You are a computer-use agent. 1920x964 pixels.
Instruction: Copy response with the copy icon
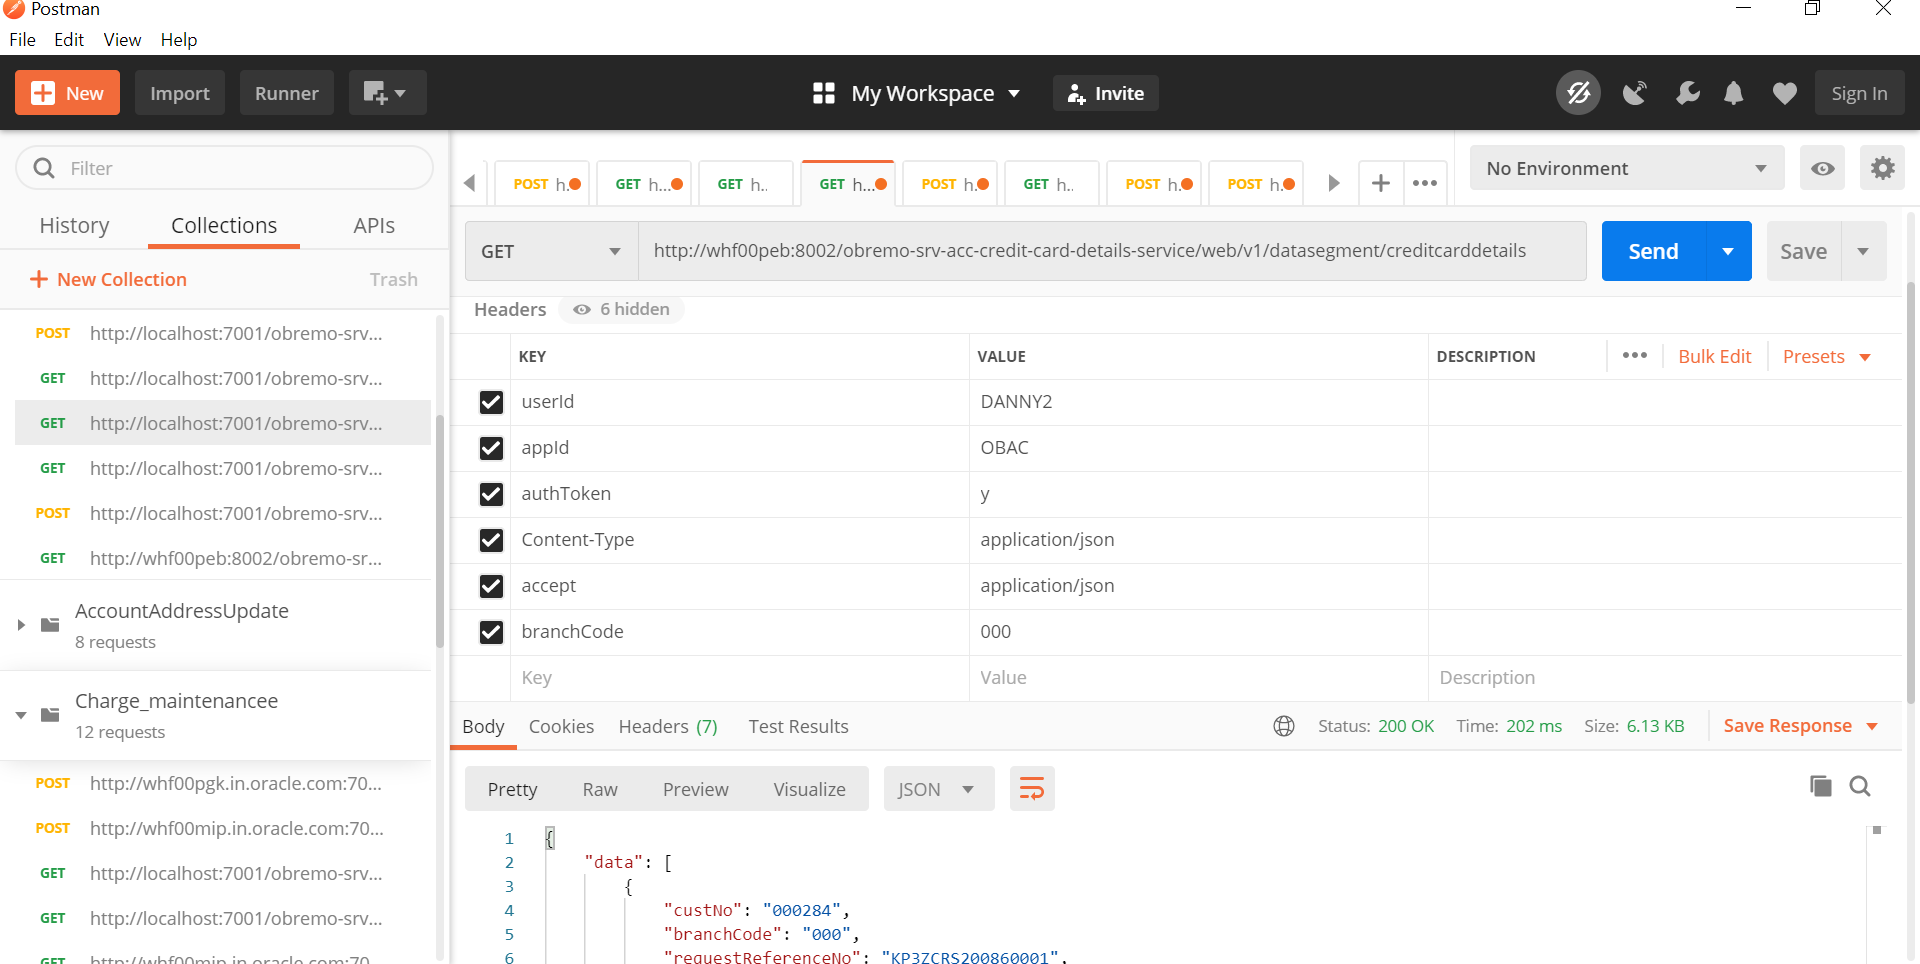(x=1820, y=786)
